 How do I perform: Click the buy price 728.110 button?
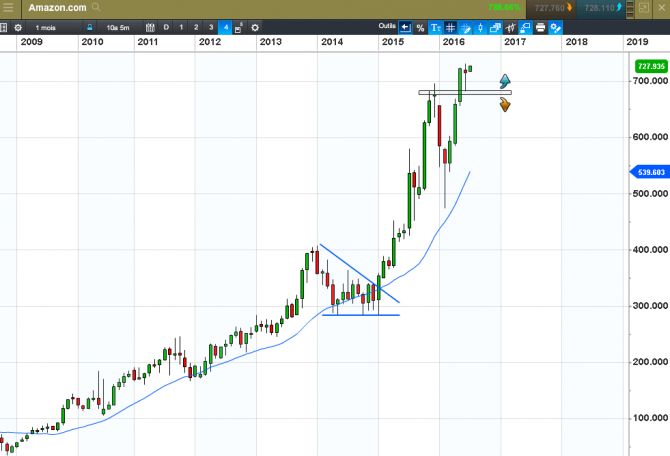(600, 8)
